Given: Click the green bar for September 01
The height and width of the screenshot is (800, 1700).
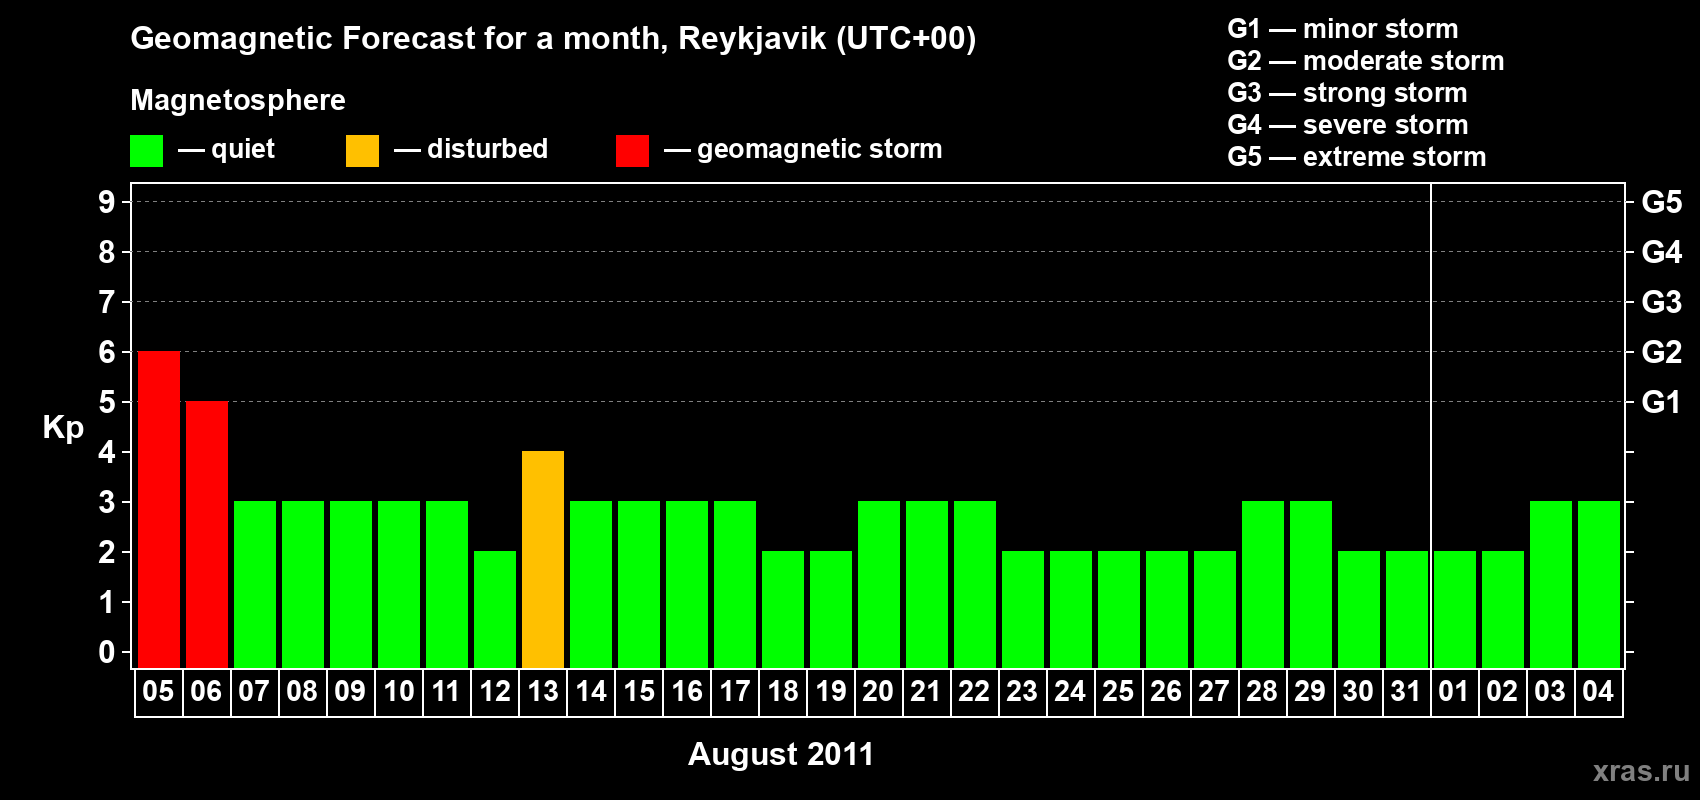Looking at the screenshot, I should tap(1455, 610).
